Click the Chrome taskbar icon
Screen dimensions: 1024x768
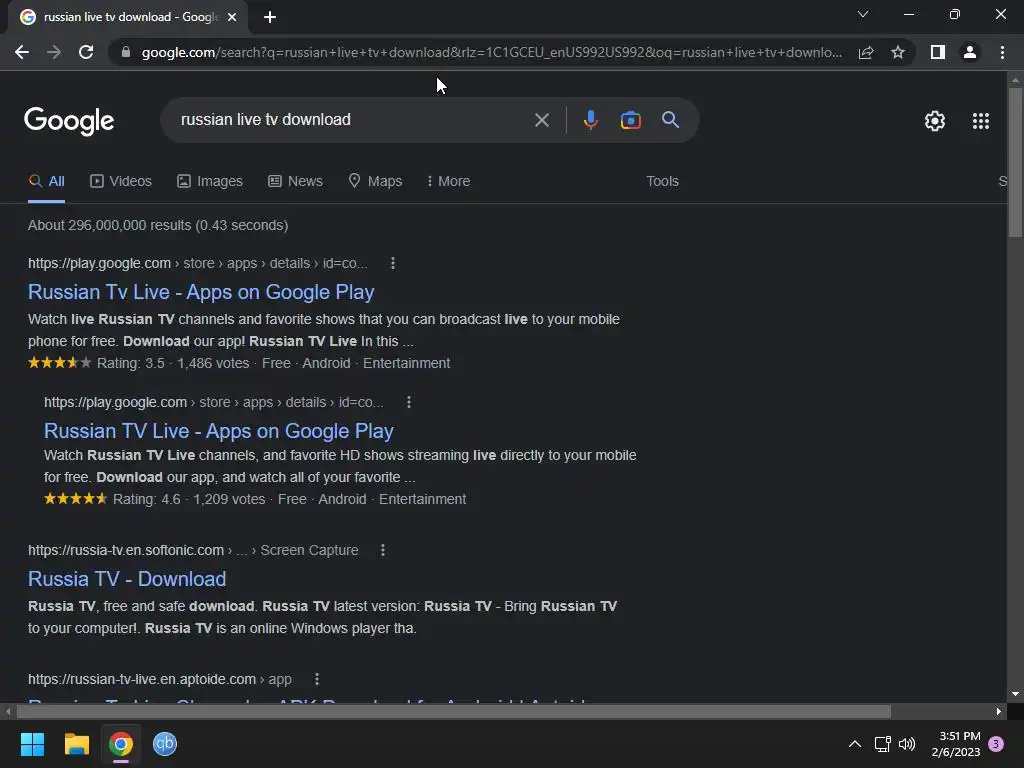121,744
